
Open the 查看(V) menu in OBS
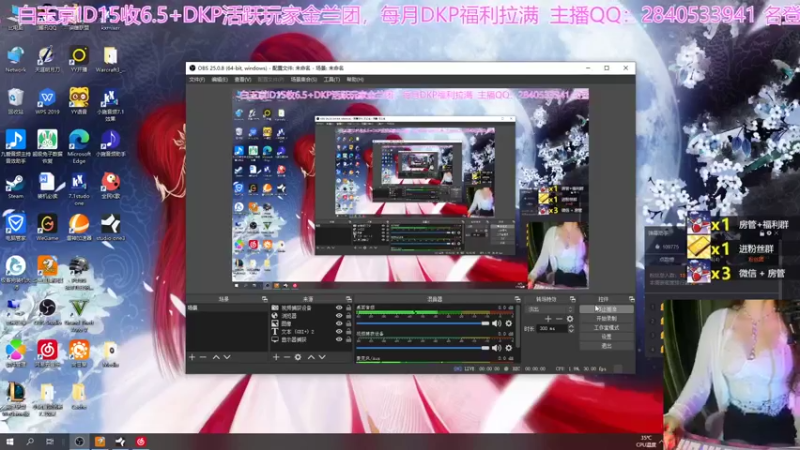(243, 80)
